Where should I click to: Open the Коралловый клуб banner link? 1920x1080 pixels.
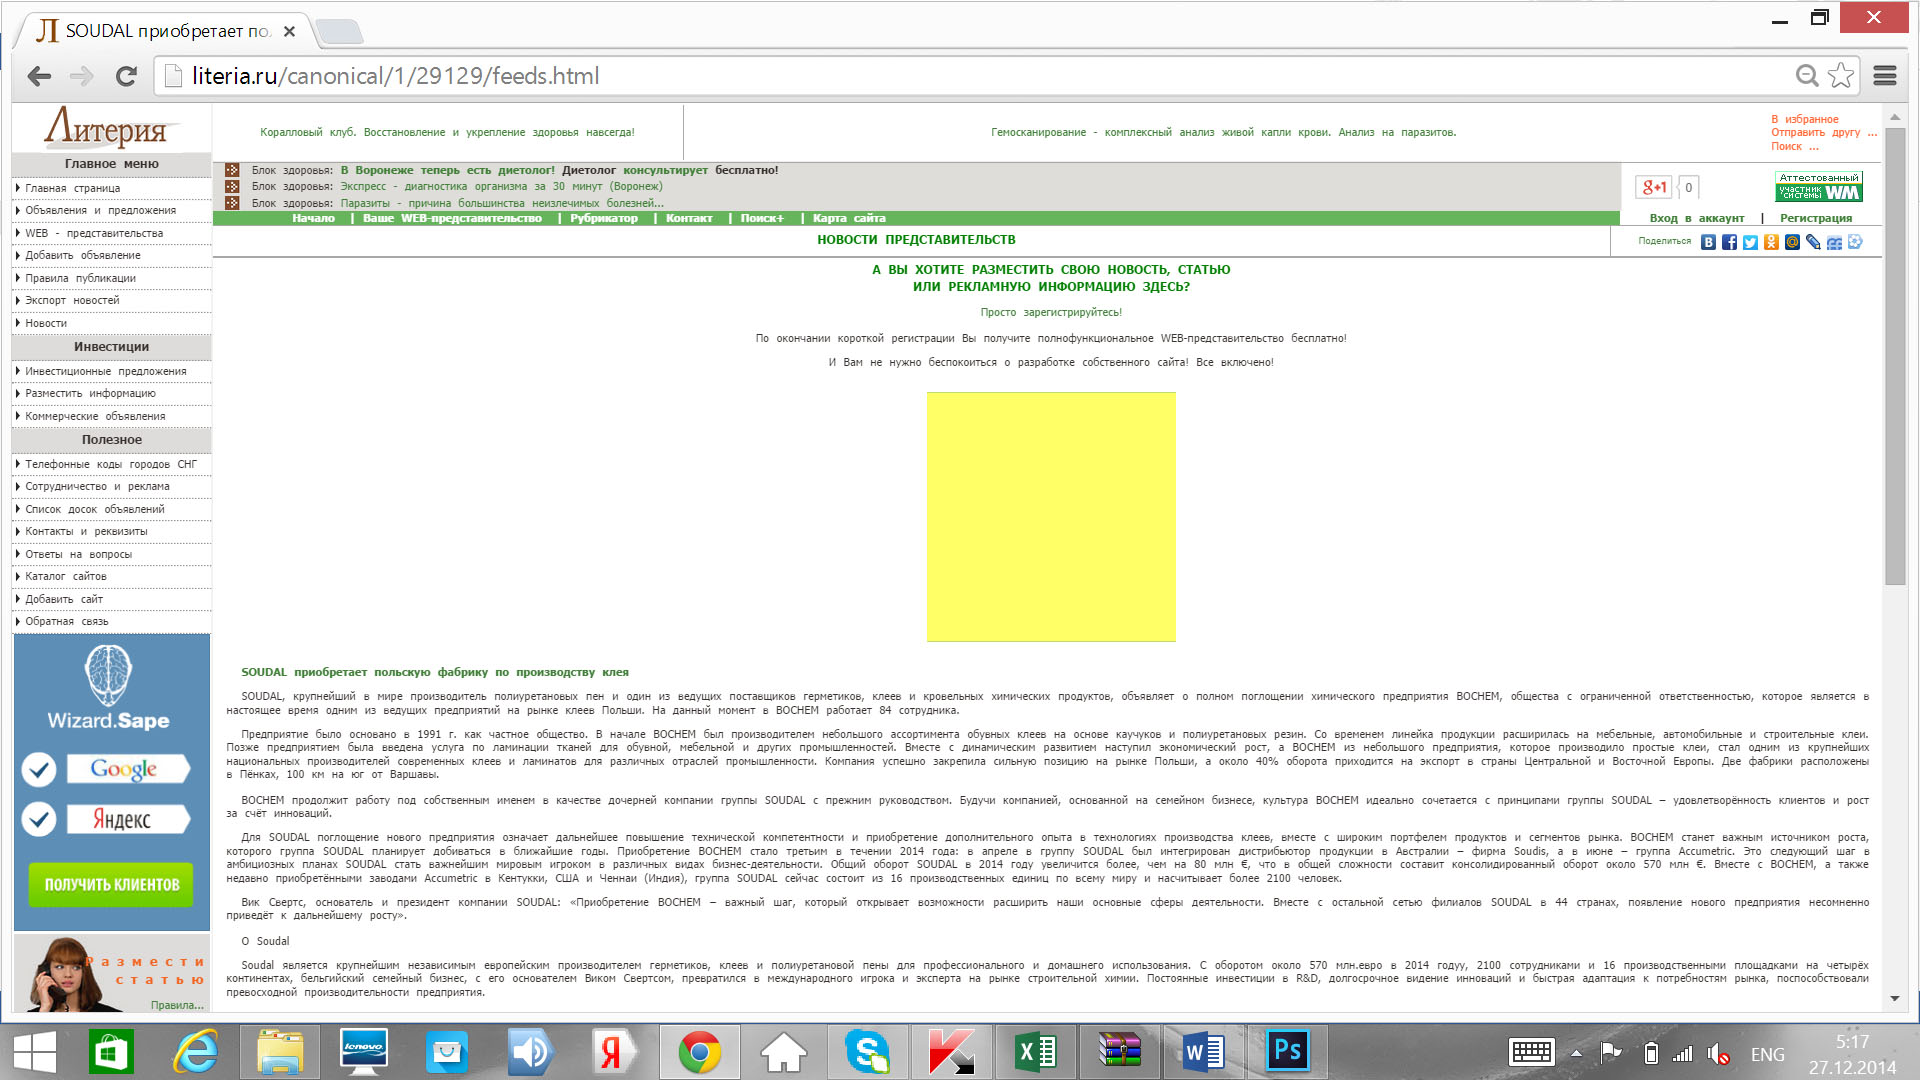click(x=447, y=132)
